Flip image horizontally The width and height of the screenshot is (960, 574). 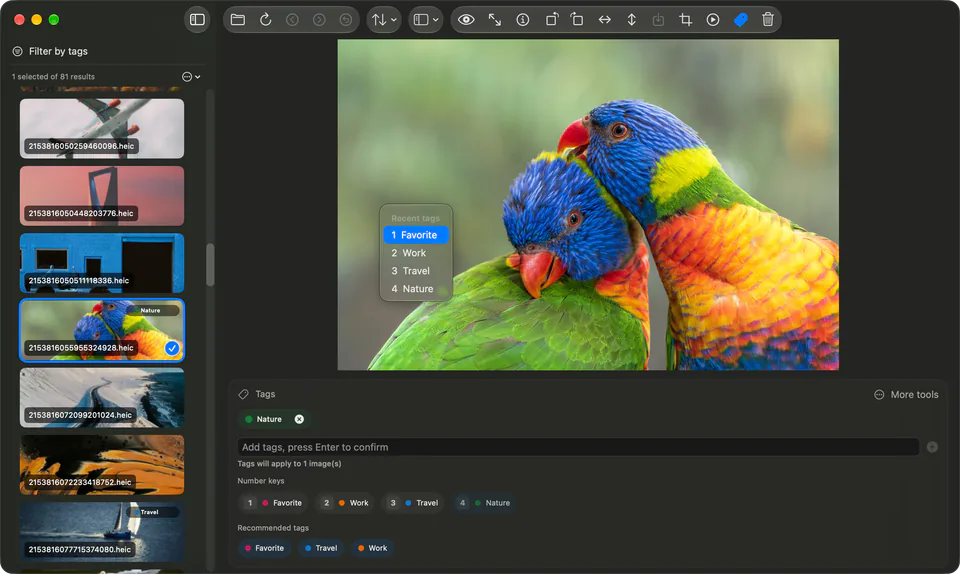click(x=604, y=20)
